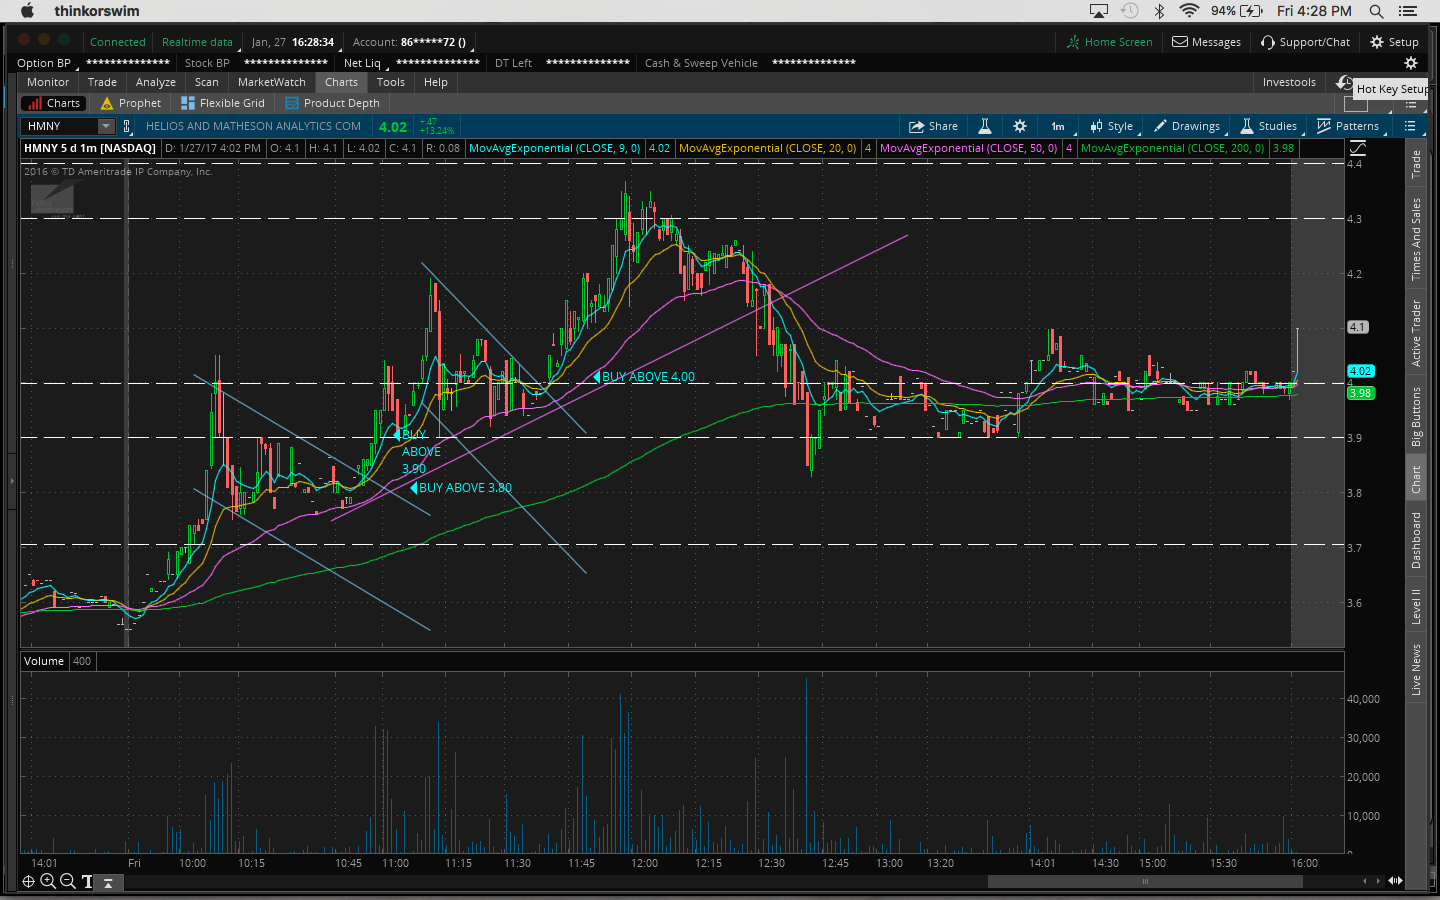Zoom out with magnifier minus icon
Image resolution: width=1440 pixels, height=900 pixels.
pos(67,881)
